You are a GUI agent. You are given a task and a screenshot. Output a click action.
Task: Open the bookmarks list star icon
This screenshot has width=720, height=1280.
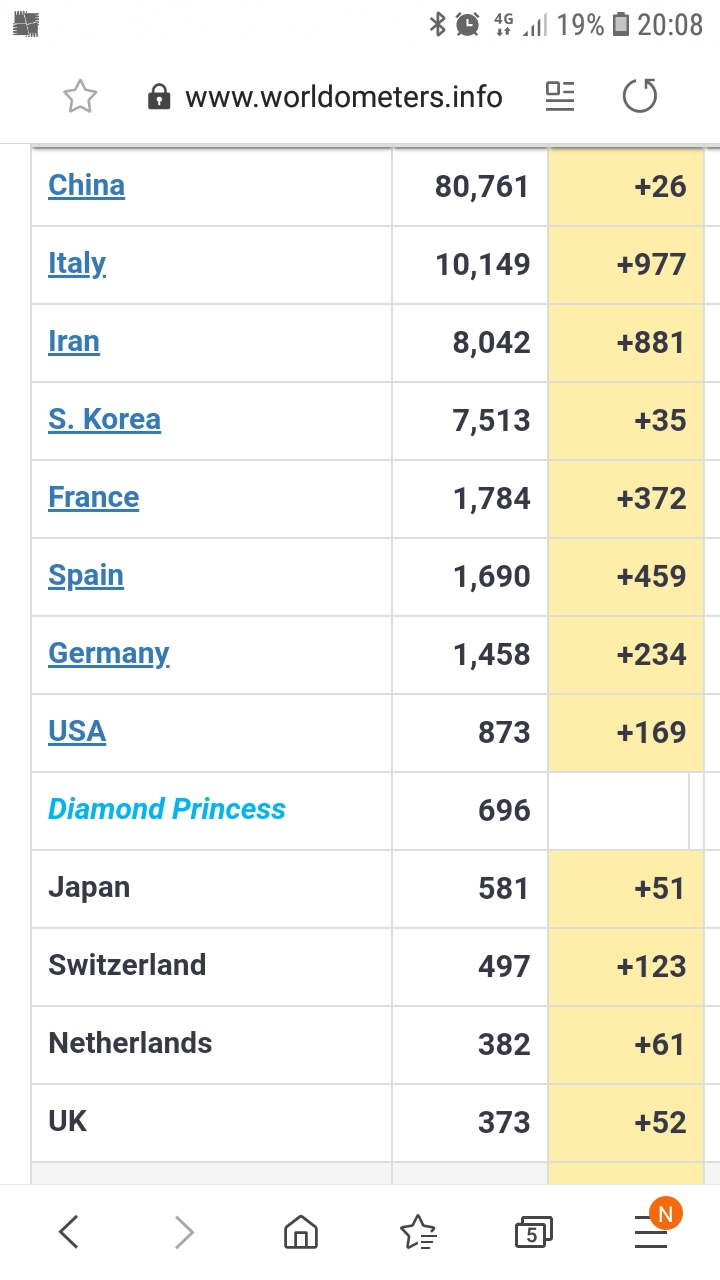click(x=417, y=1232)
